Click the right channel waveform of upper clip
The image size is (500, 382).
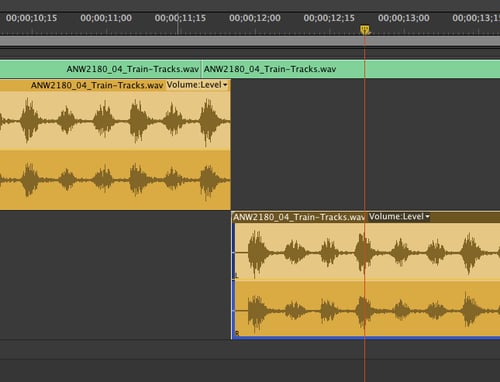coord(115,180)
